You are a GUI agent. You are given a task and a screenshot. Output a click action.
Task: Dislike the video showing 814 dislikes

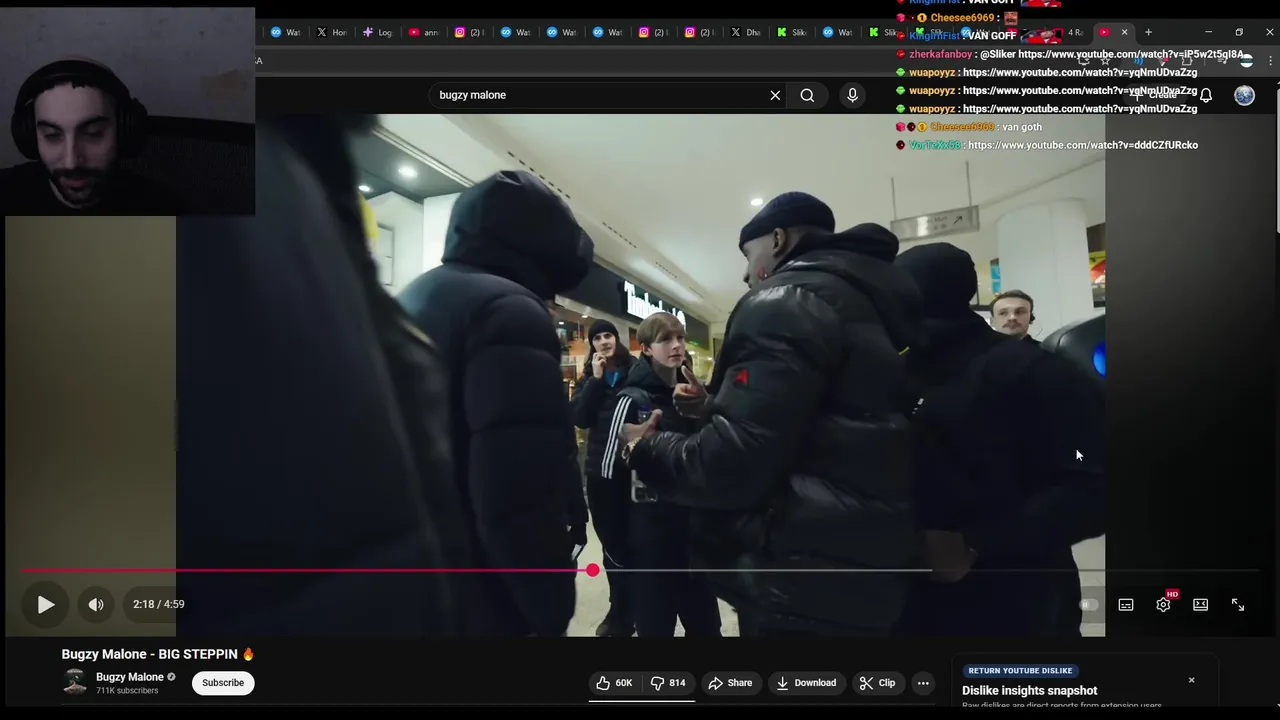[x=668, y=683]
